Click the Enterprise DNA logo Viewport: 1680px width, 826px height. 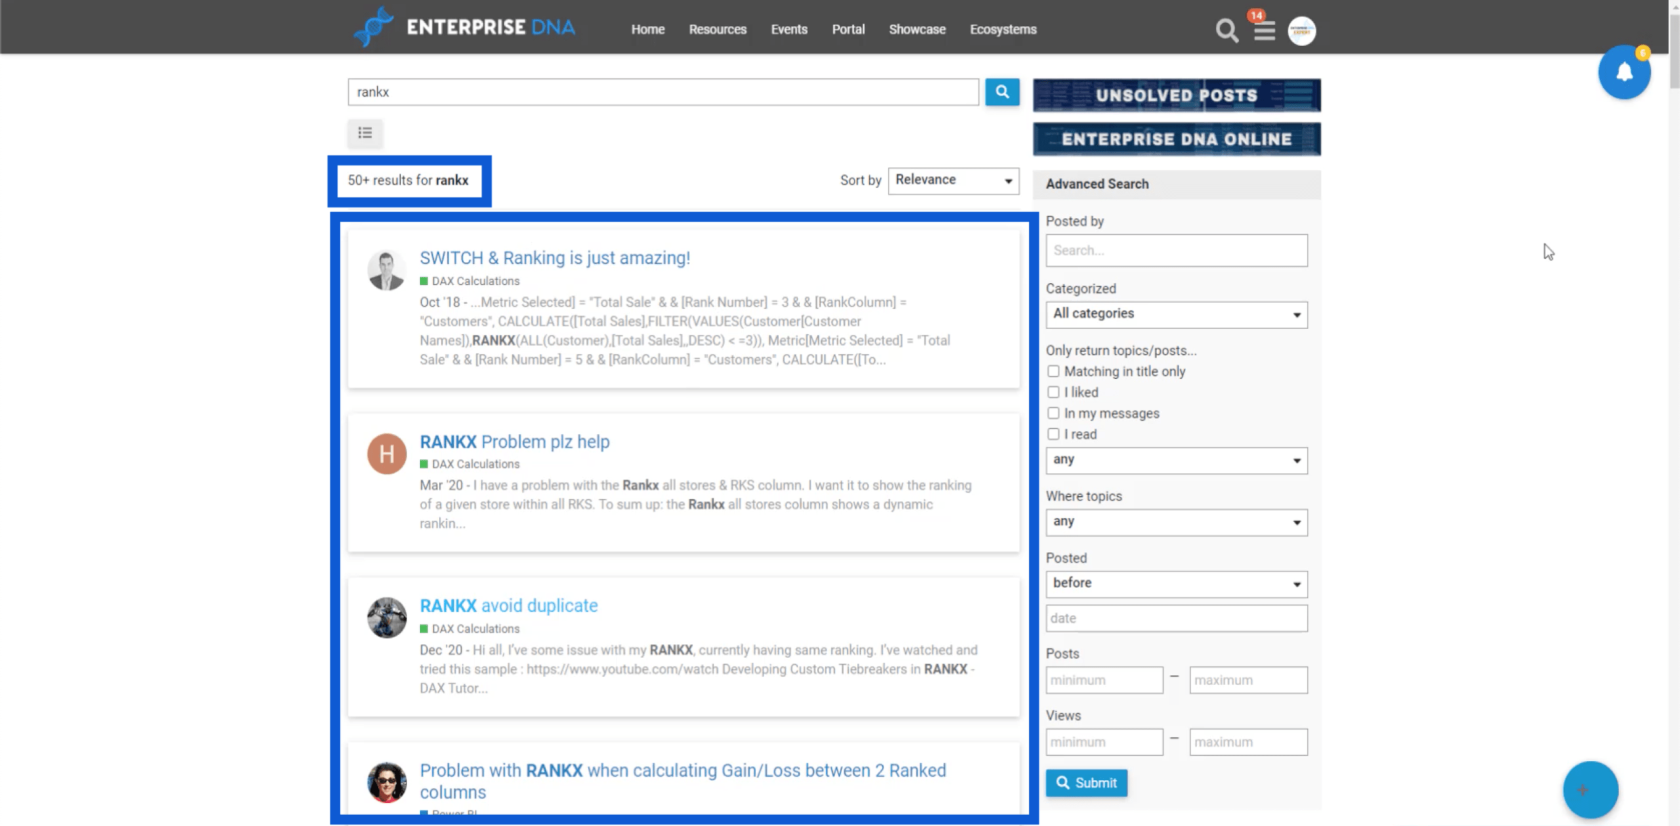[x=465, y=27]
